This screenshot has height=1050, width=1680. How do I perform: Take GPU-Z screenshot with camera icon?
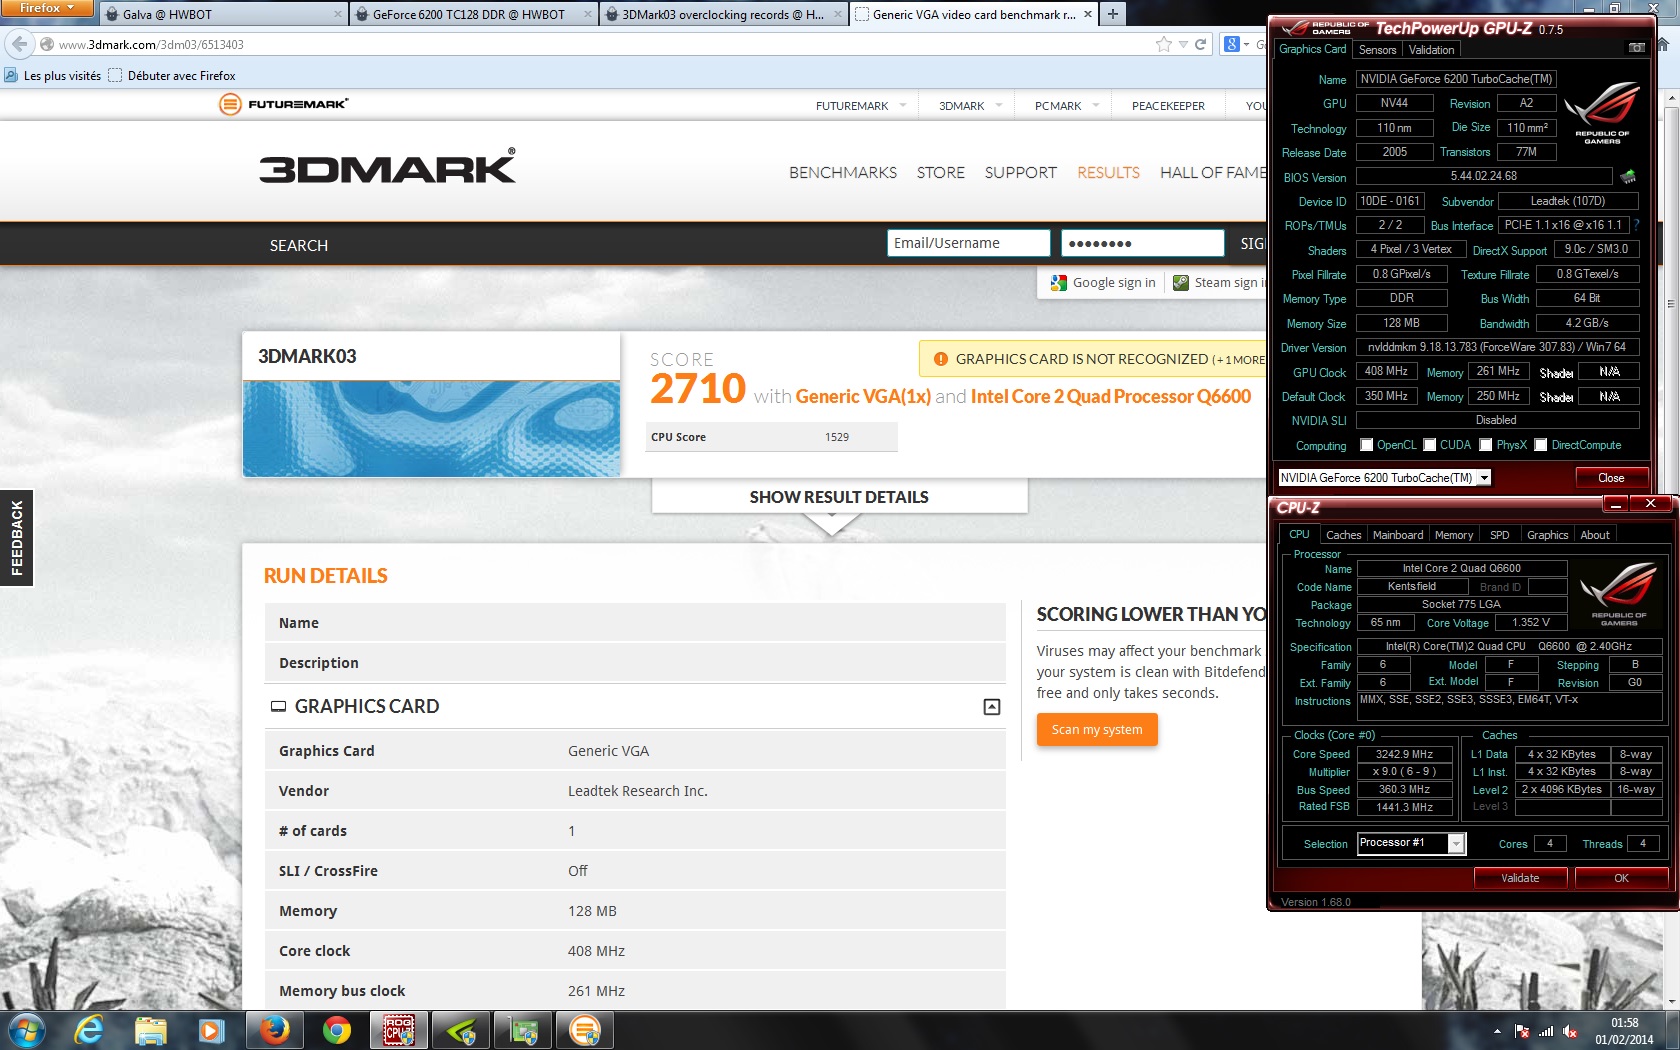click(1637, 48)
